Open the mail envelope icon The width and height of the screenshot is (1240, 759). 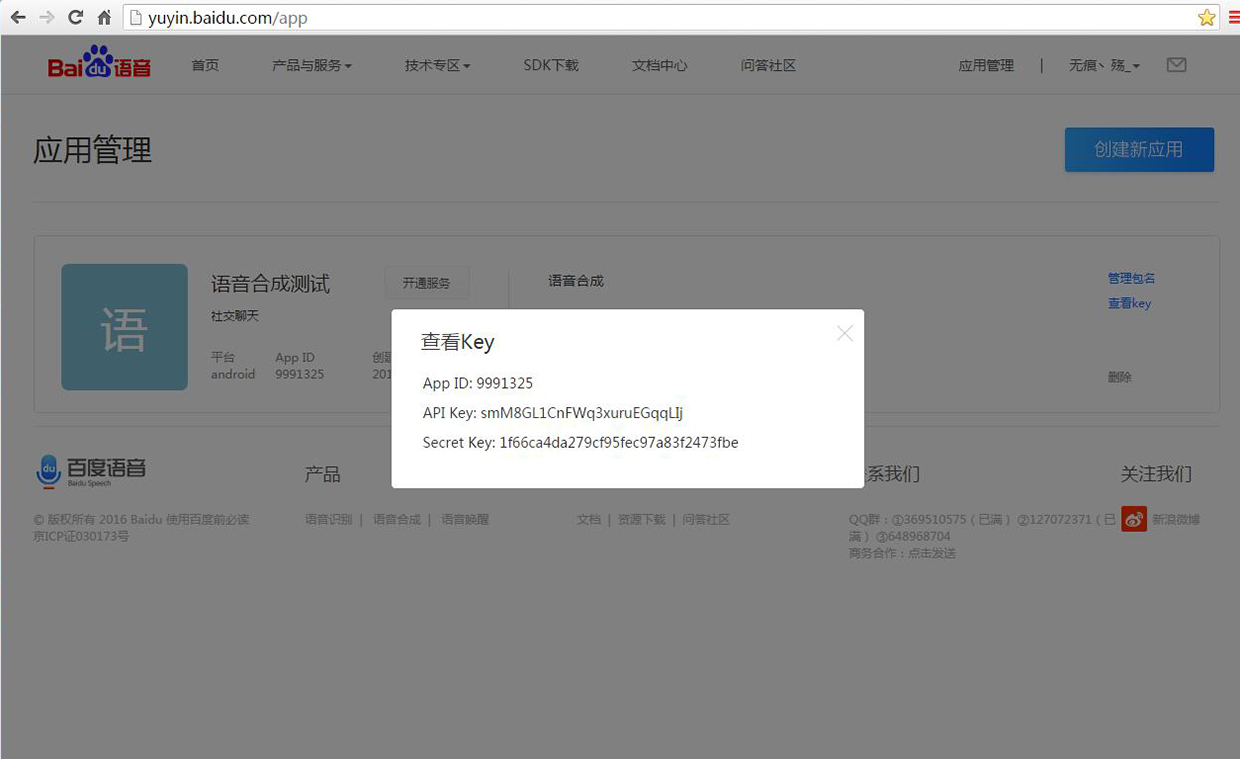click(x=1176, y=65)
